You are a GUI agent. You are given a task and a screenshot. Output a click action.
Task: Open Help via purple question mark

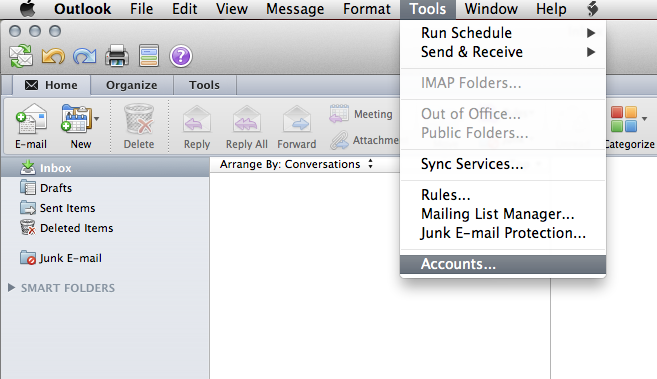click(181, 56)
